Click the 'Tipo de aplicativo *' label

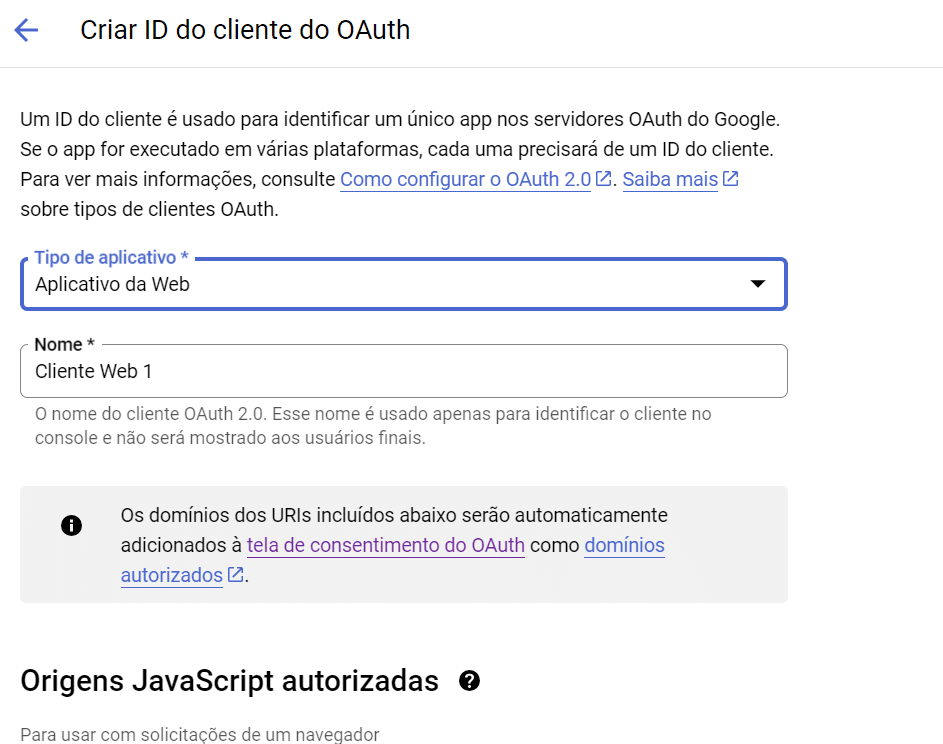pyautogui.click(x=111, y=258)
